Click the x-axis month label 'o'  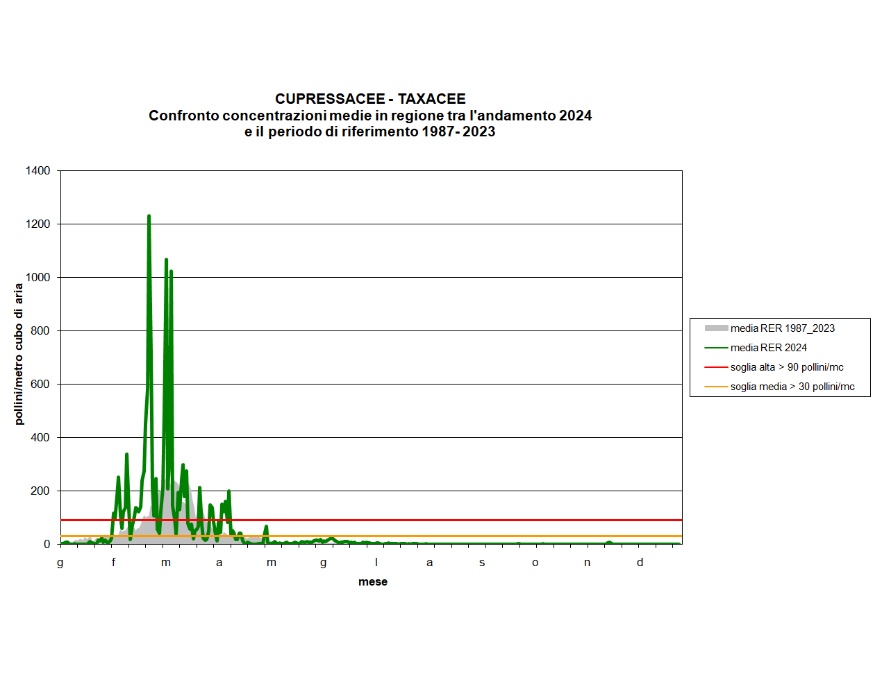pos(535,562)
